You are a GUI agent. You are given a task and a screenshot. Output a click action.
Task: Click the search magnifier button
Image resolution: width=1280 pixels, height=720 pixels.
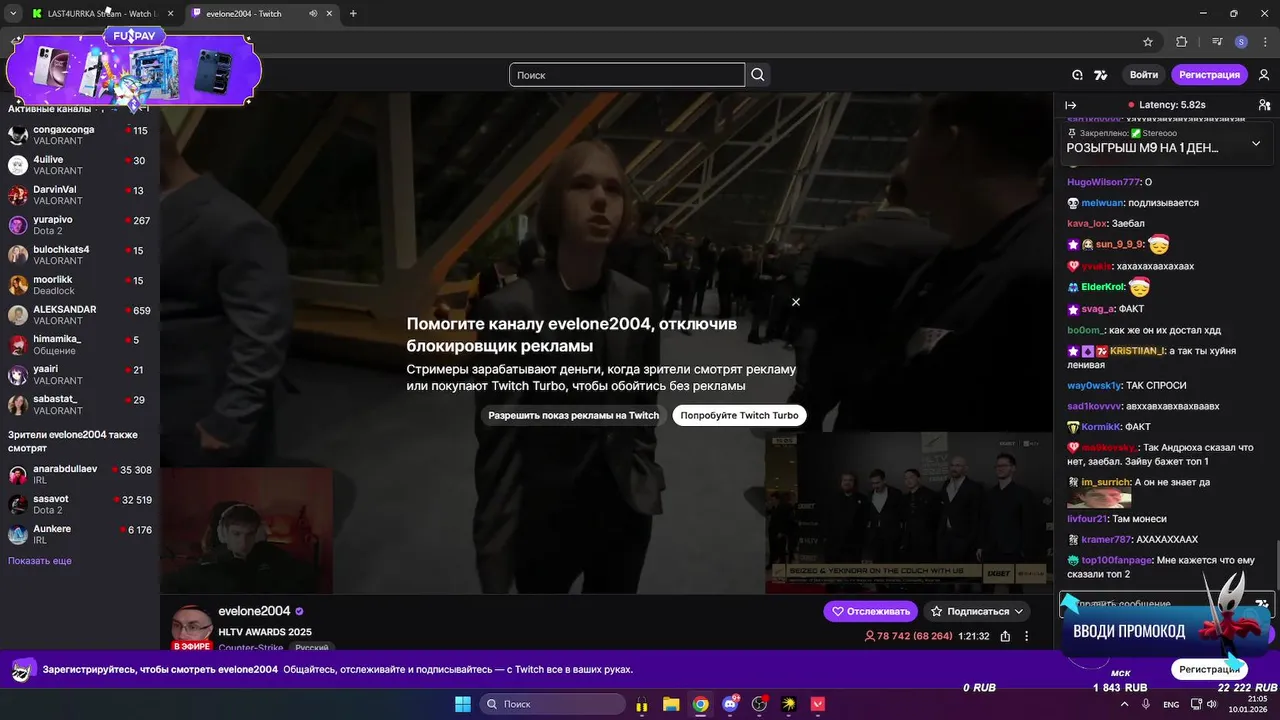758,75
